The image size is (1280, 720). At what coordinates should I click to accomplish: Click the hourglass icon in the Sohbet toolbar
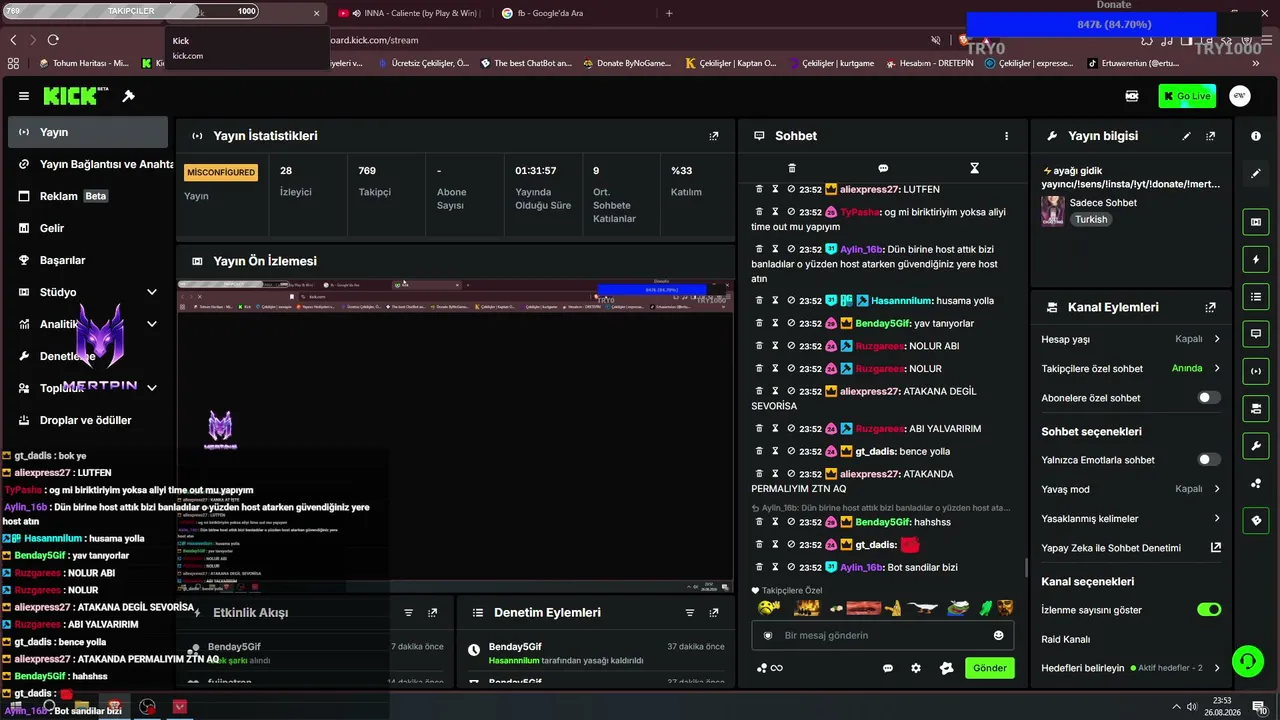[x=974, y=168]
